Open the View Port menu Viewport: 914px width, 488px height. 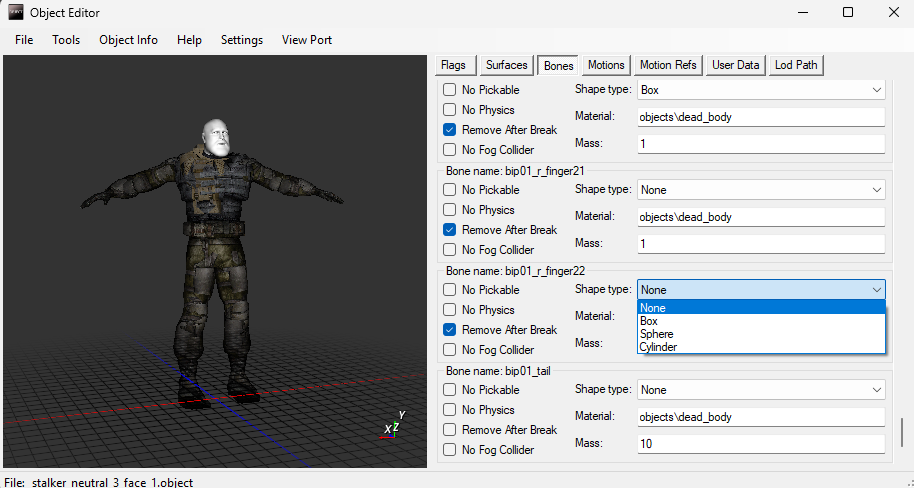tap(307, 40)
